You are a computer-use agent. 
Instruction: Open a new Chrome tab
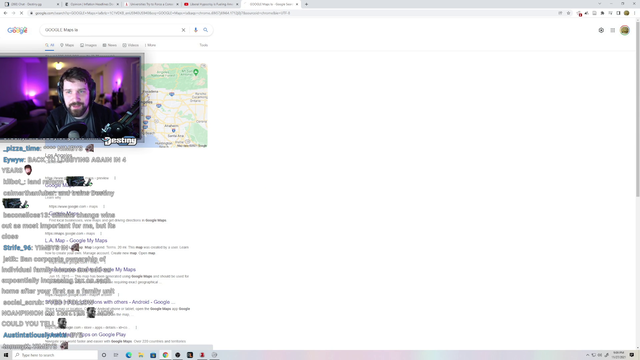pos(306,4)
